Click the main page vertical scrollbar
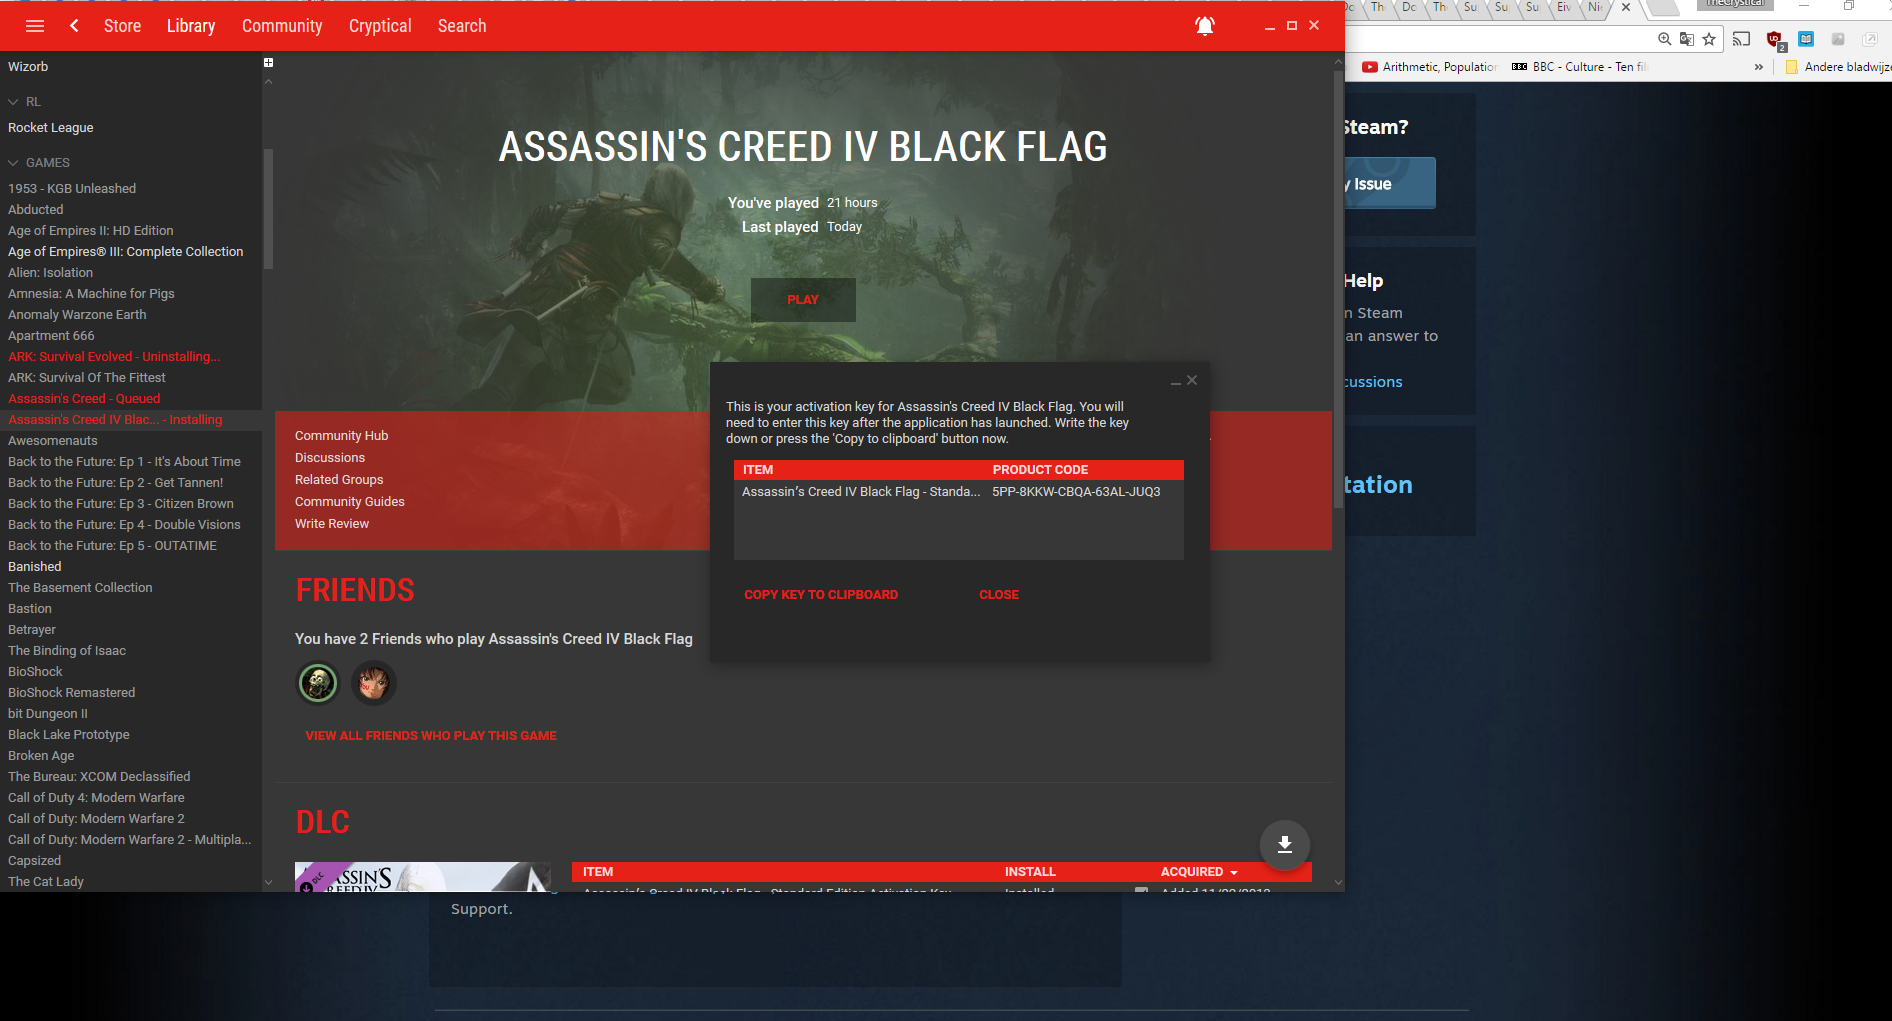 [x=1338, y=290]
